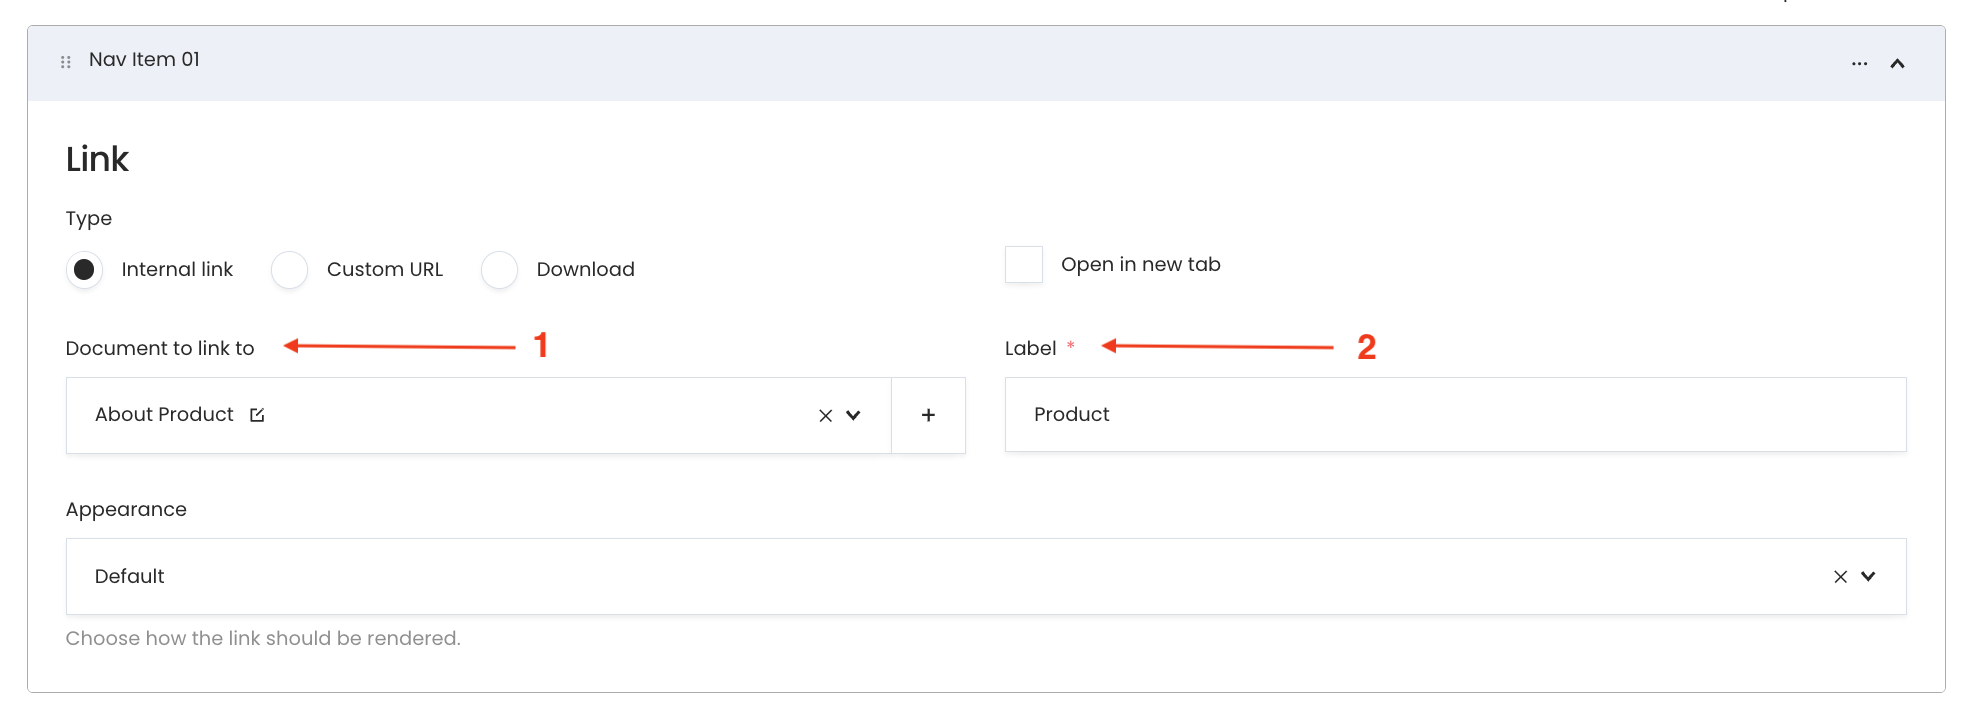Viewport: 1970px width, 704px height.
Task: Enable the Open in new tab checkbox
Action: coord(1023,265)
